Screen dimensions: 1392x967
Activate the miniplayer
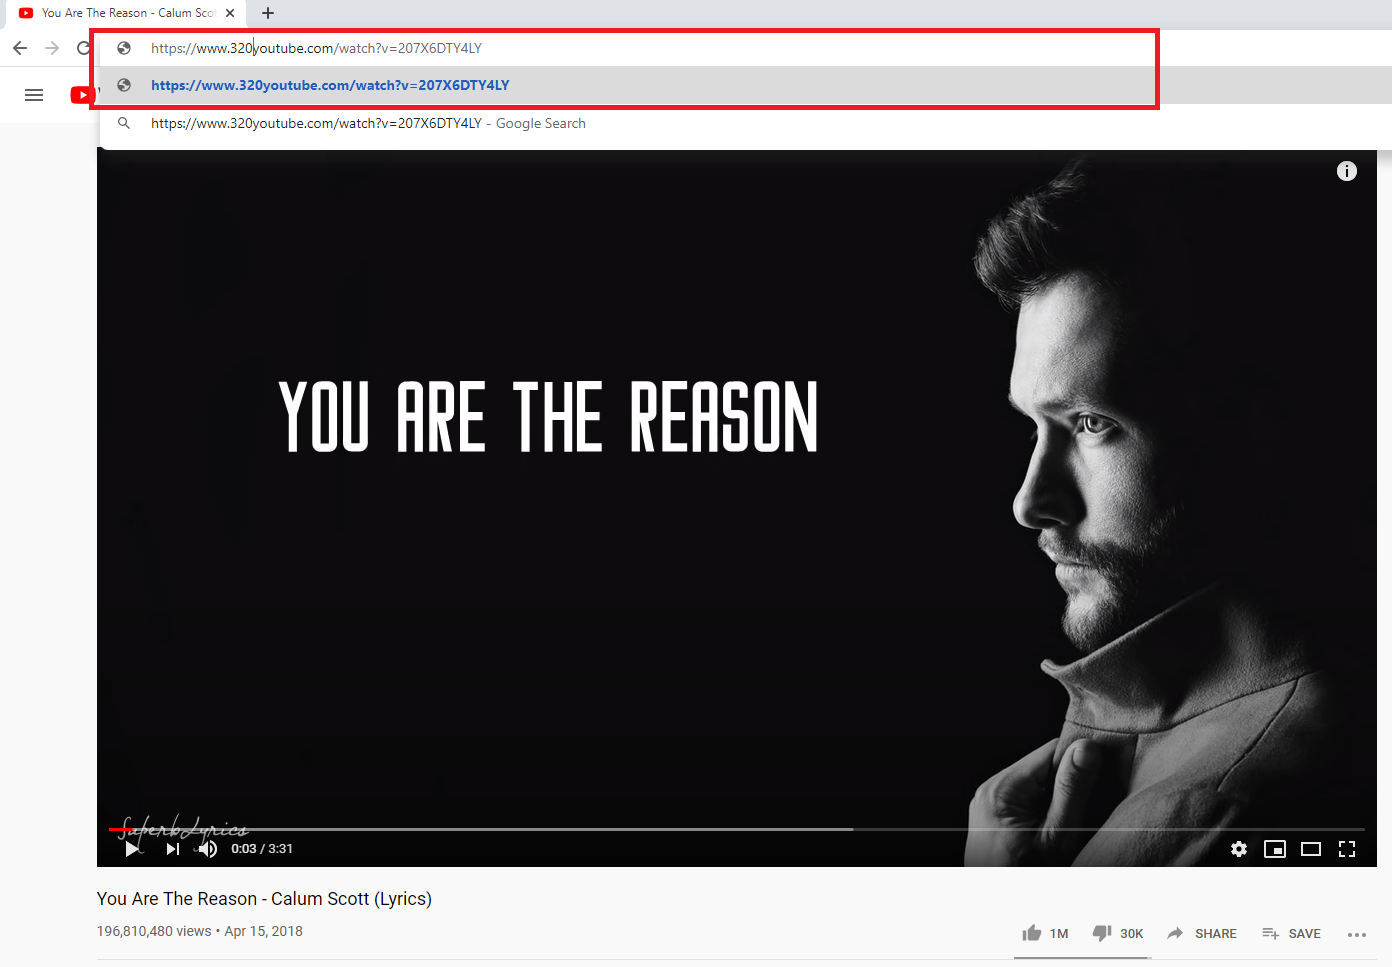1275,849
